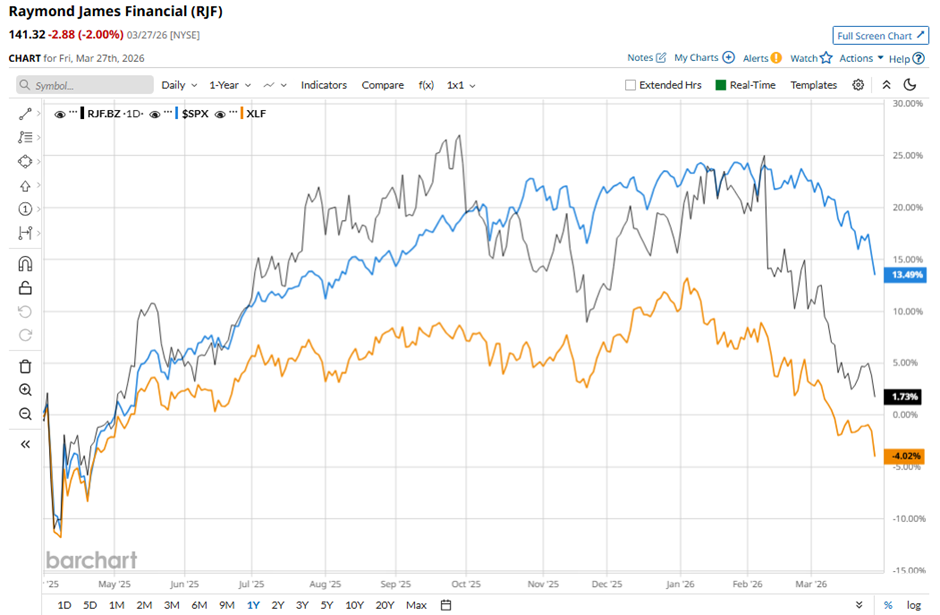The image size is (940, 615).
Task: Zoom out on the chart
Action: (x=25, y=414)
